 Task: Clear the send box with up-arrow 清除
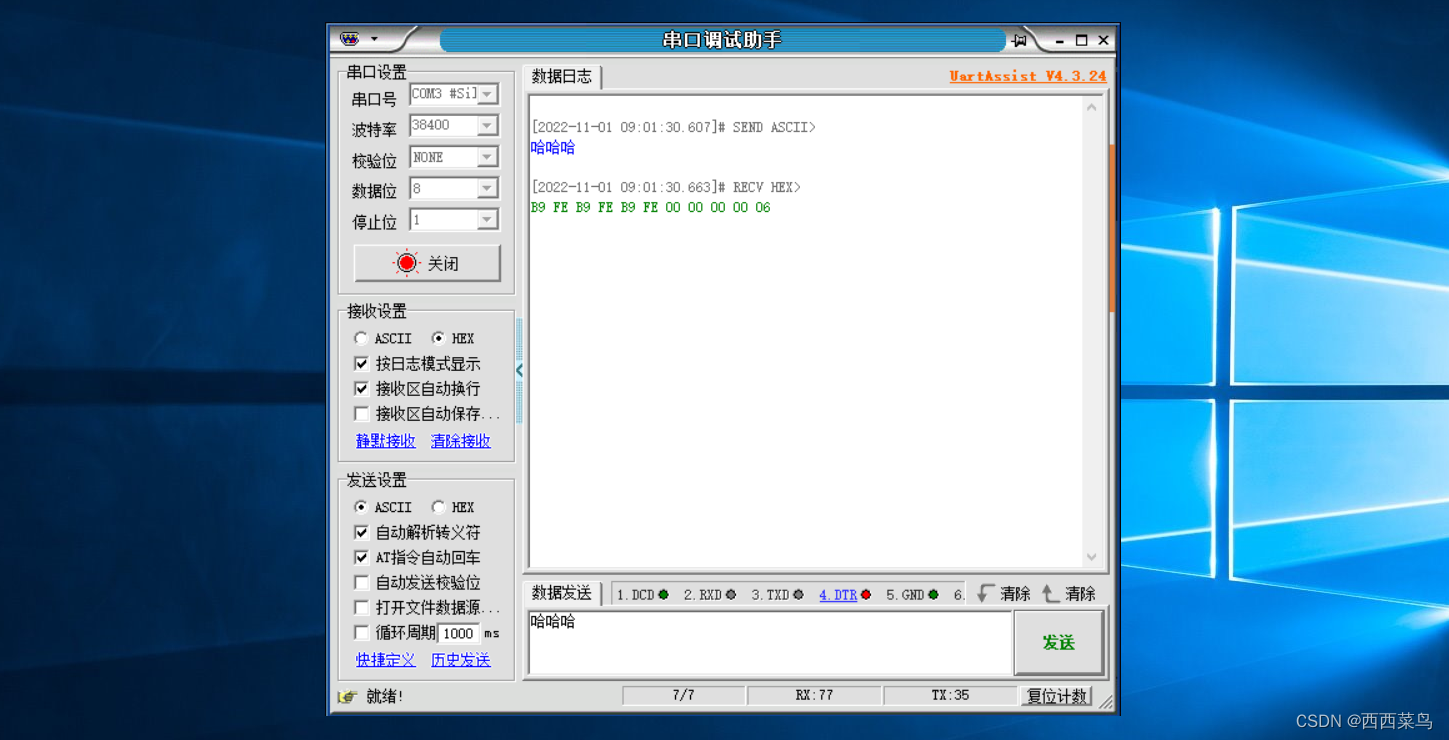pyautogui.click(x=1069, y=593)
